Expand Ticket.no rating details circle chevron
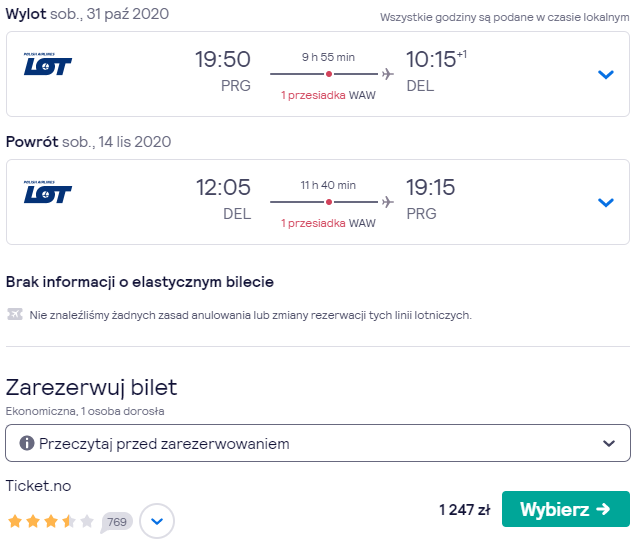Screen dimensions: 637x543 pos(157,521)
